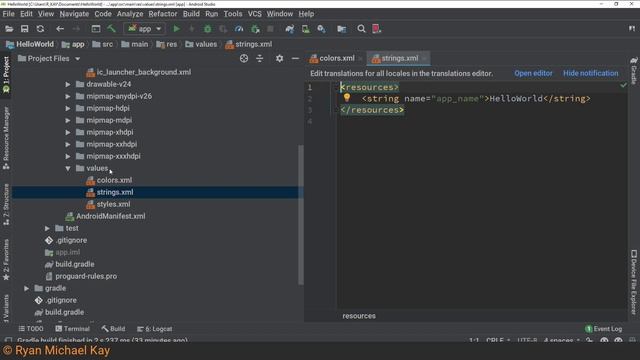
Task: Click the Save All floppy disk icon
Action: click(24, 29)
